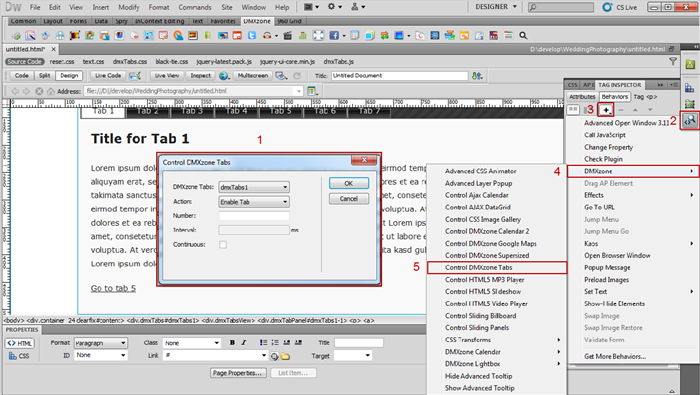700x395 pixels.
Task: Click the Page Properties button
Action: (x=238, y=373)
